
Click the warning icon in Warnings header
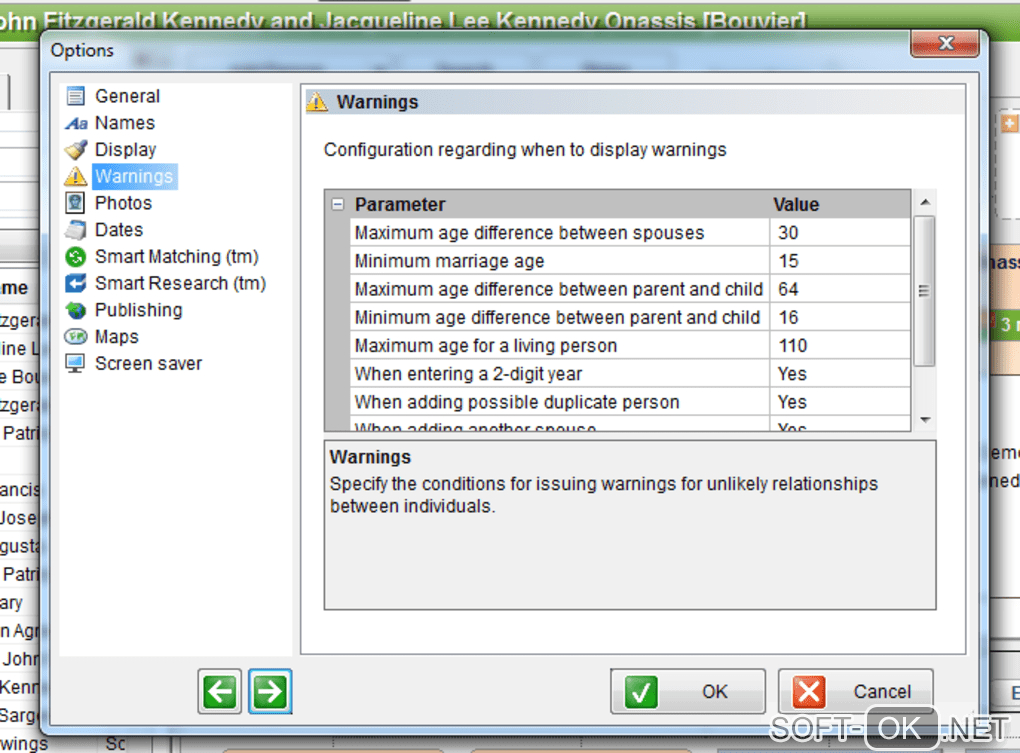[317, 102]
